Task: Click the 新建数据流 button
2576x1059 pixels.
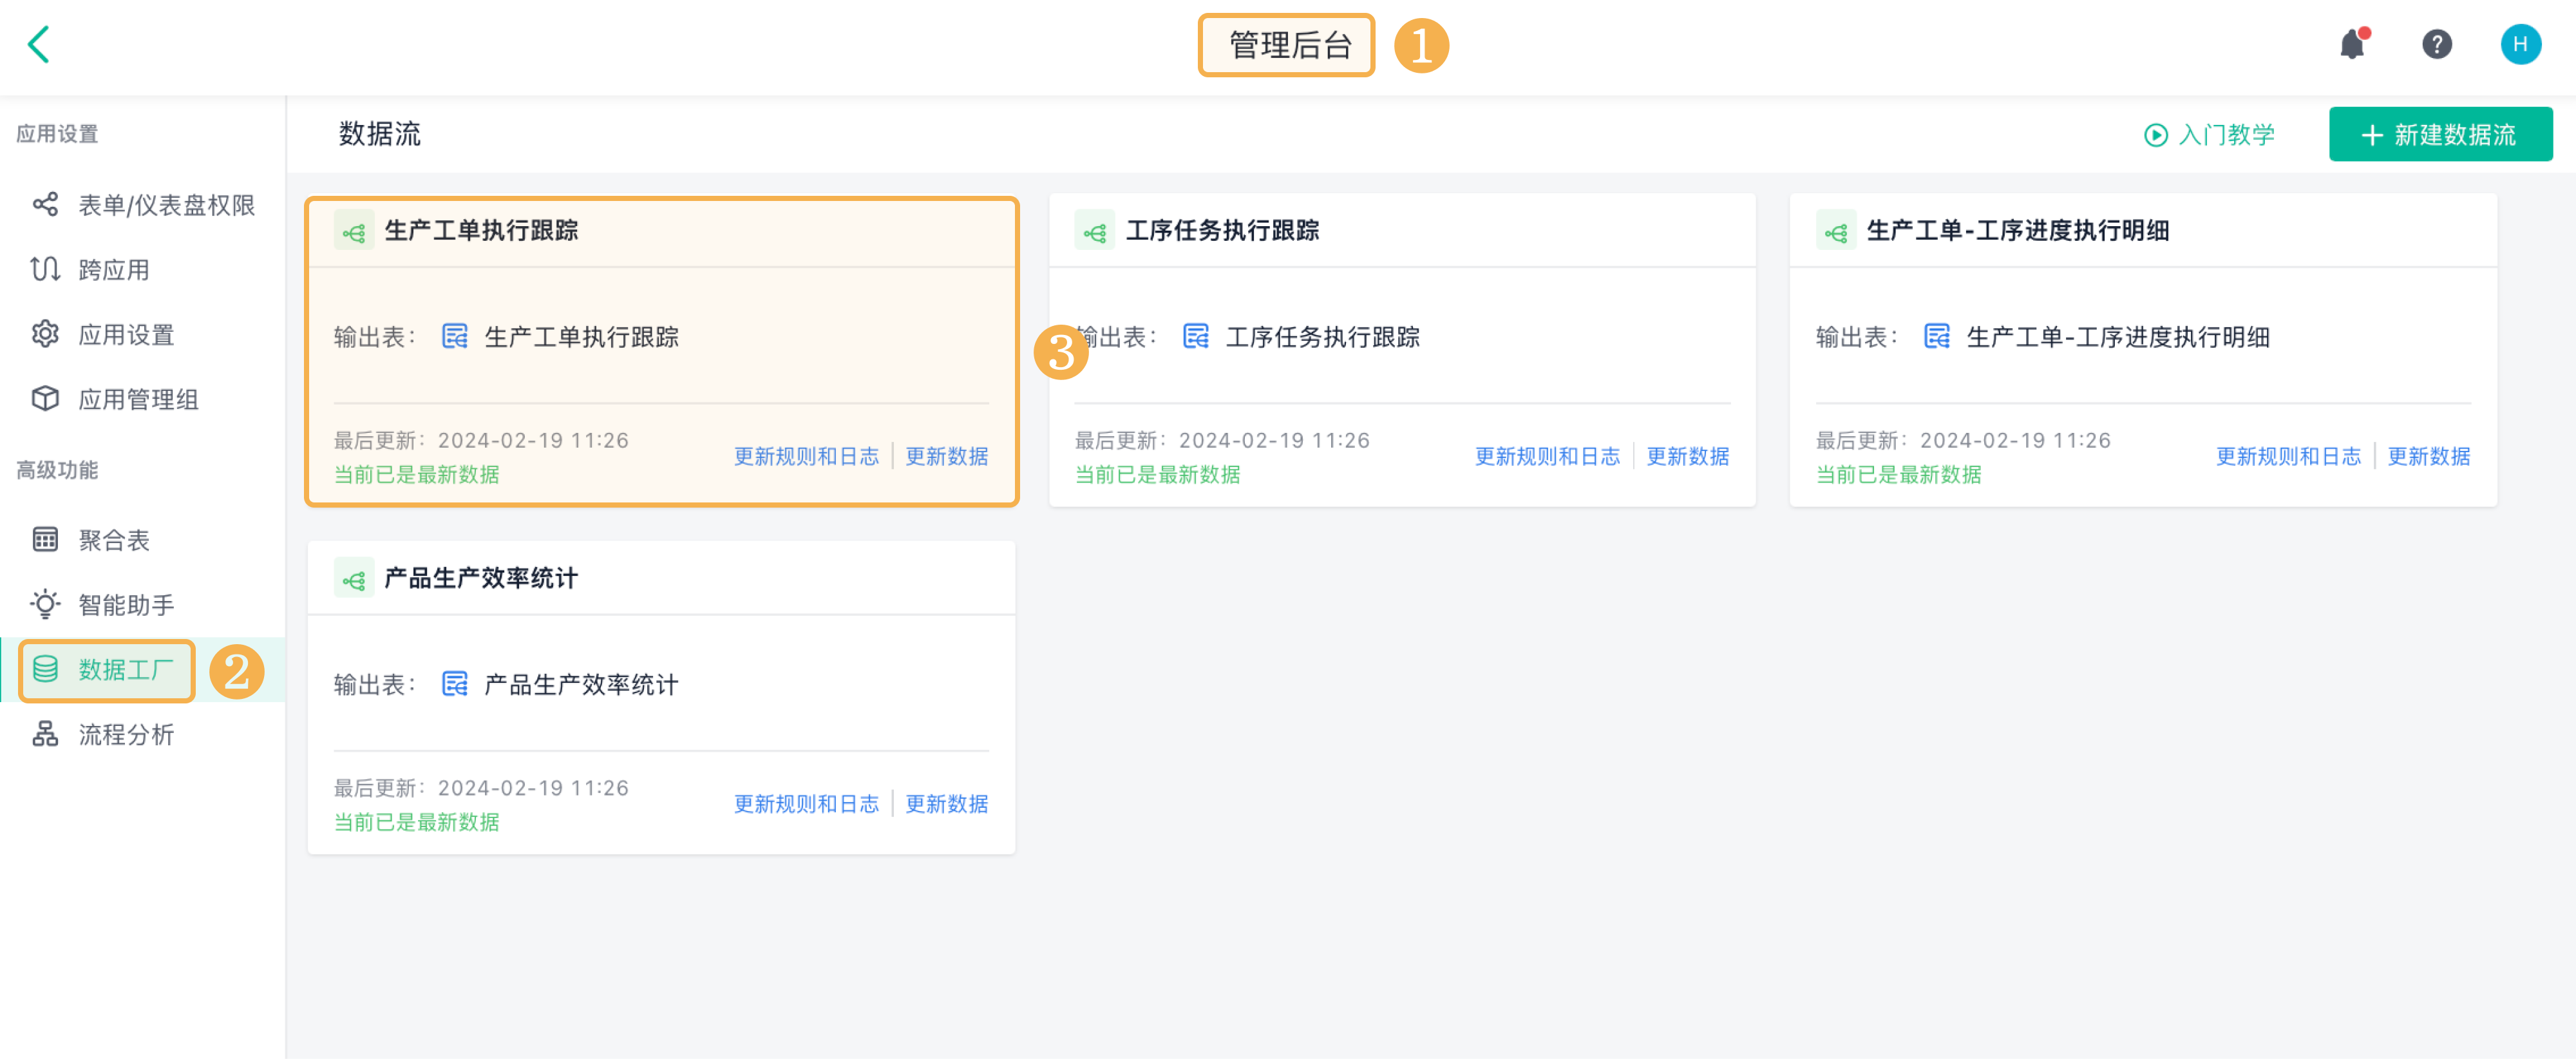Action: tap(2440, 134)
